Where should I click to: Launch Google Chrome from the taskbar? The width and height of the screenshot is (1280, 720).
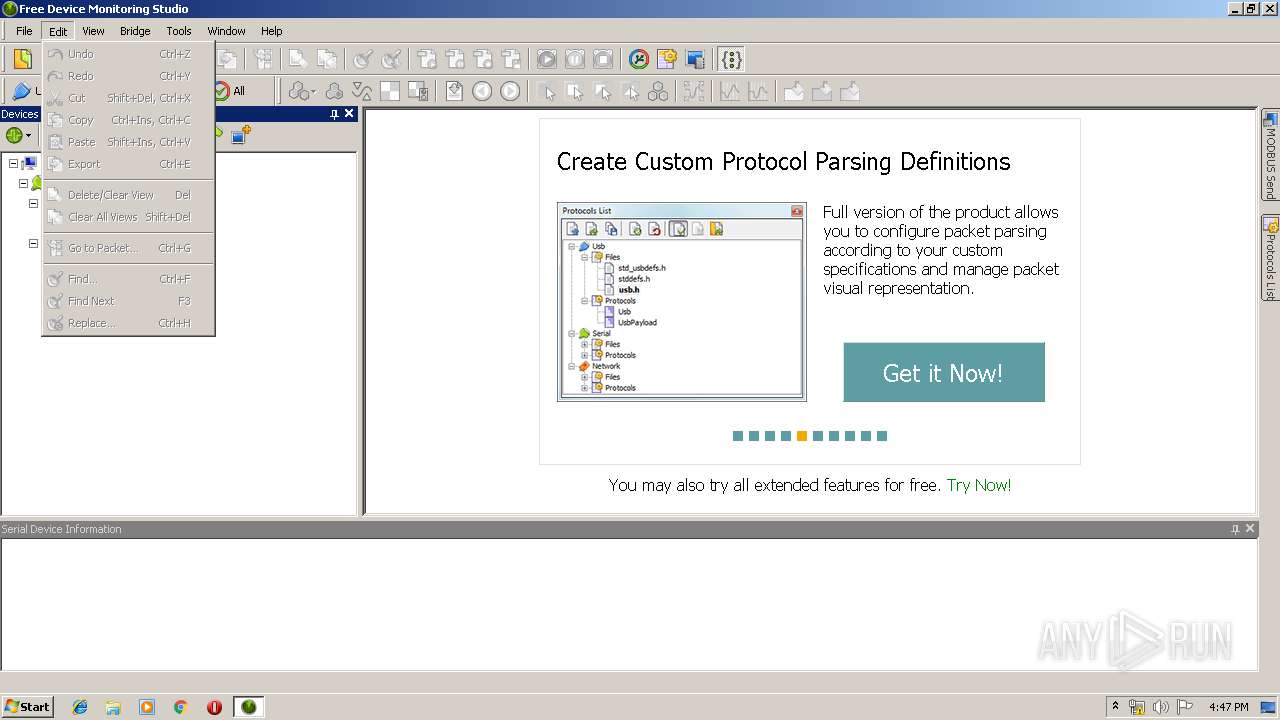(x=181, y=707)
